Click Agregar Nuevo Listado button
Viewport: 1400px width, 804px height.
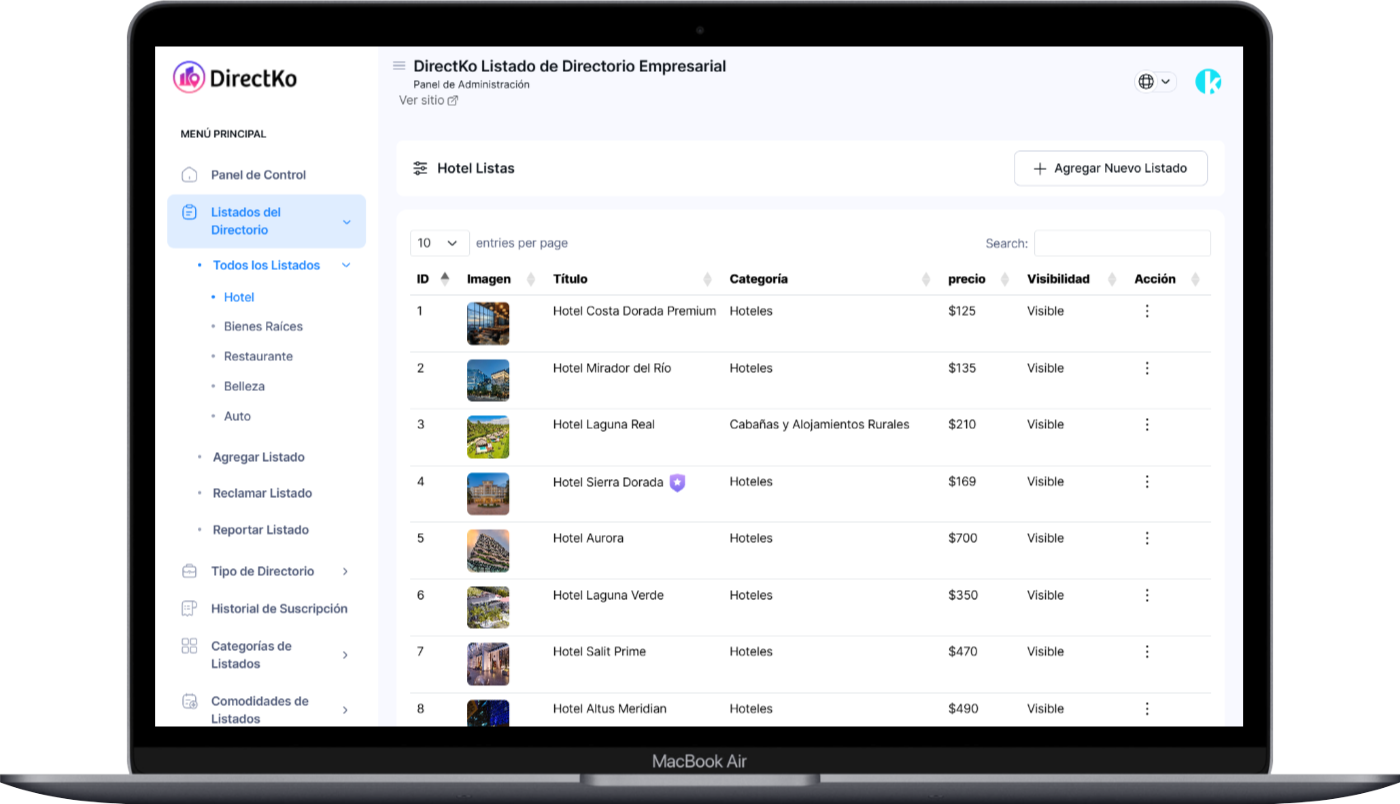1110,169
